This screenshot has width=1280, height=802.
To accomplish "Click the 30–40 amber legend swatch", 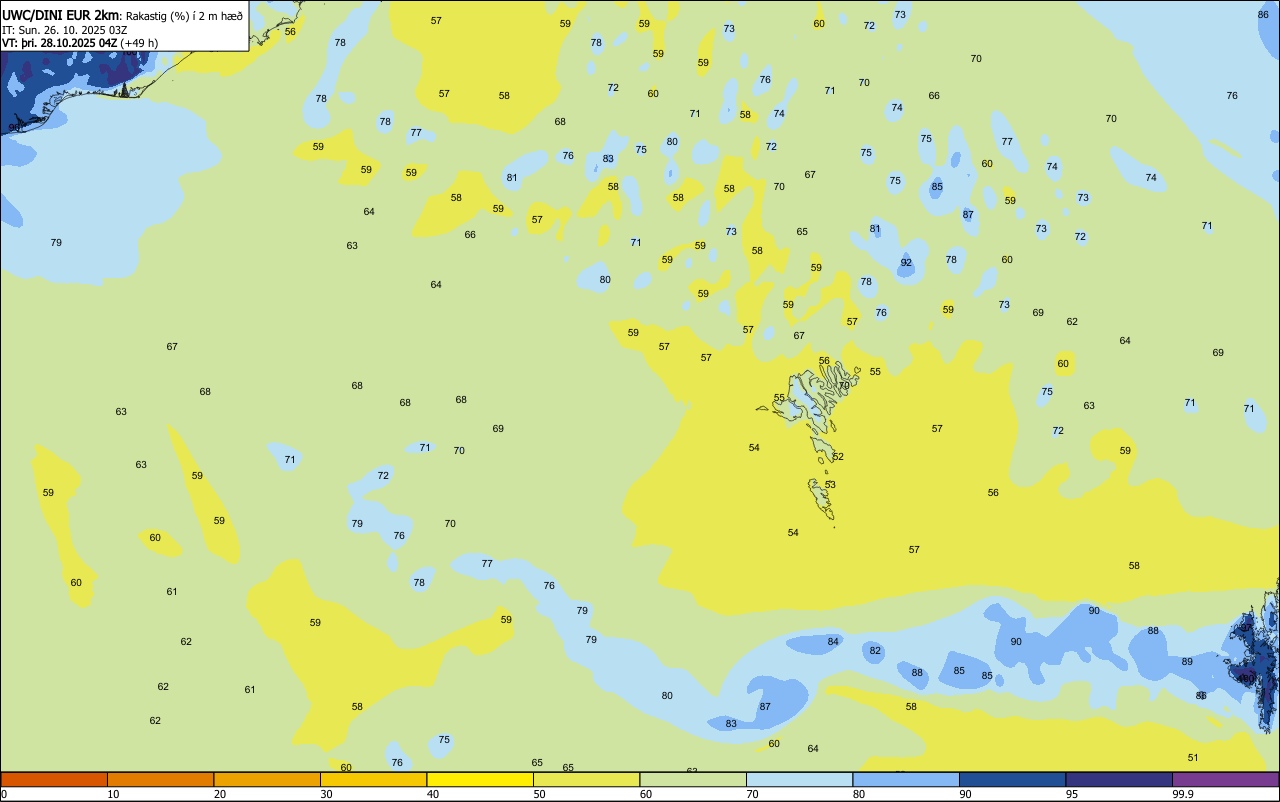I will (373, 779).
